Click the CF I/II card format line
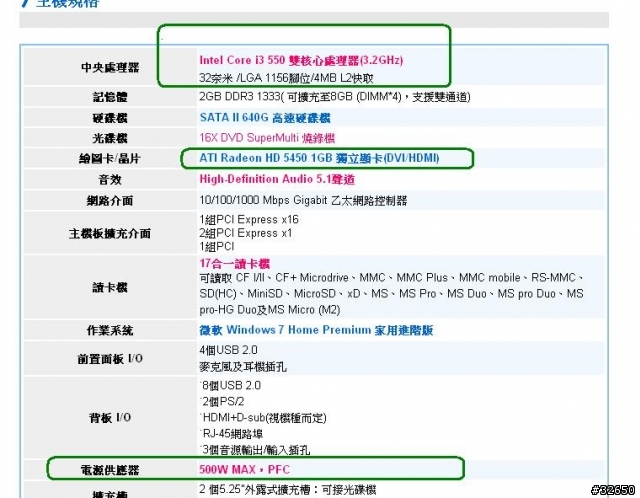The height and width of the screenshot is (498, 640). pos(391,278)
